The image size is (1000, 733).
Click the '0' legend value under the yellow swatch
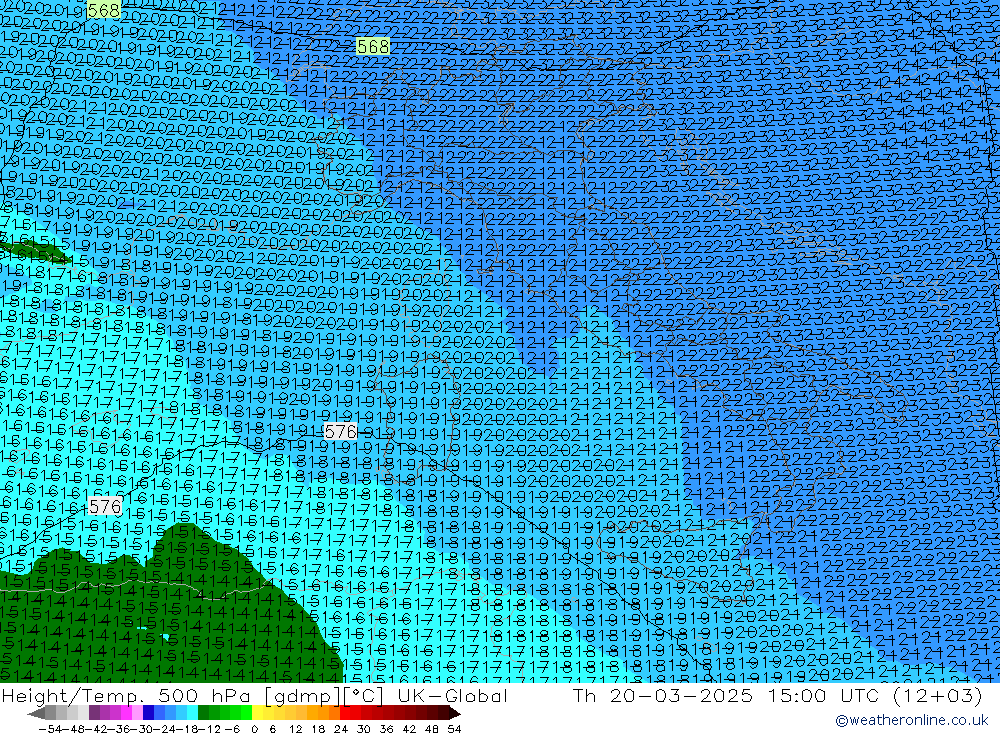coord(254,729)
